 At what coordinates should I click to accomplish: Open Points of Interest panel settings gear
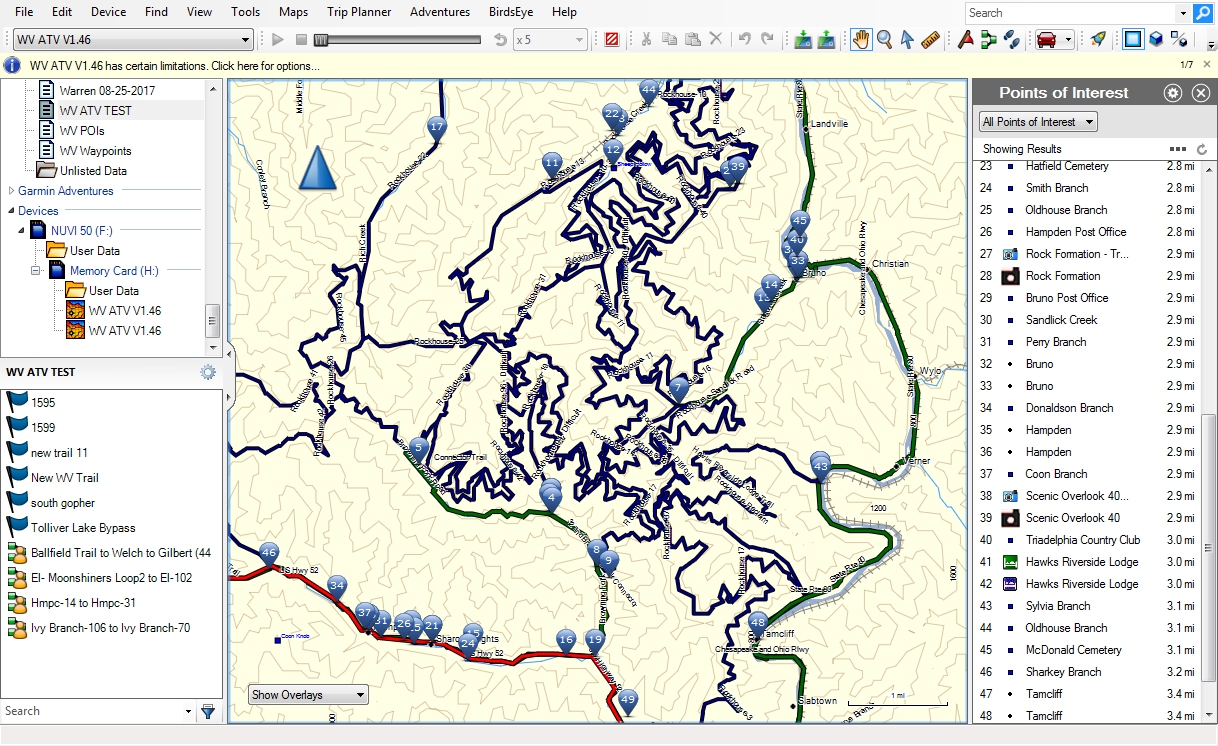click(x=1170, y=92)
